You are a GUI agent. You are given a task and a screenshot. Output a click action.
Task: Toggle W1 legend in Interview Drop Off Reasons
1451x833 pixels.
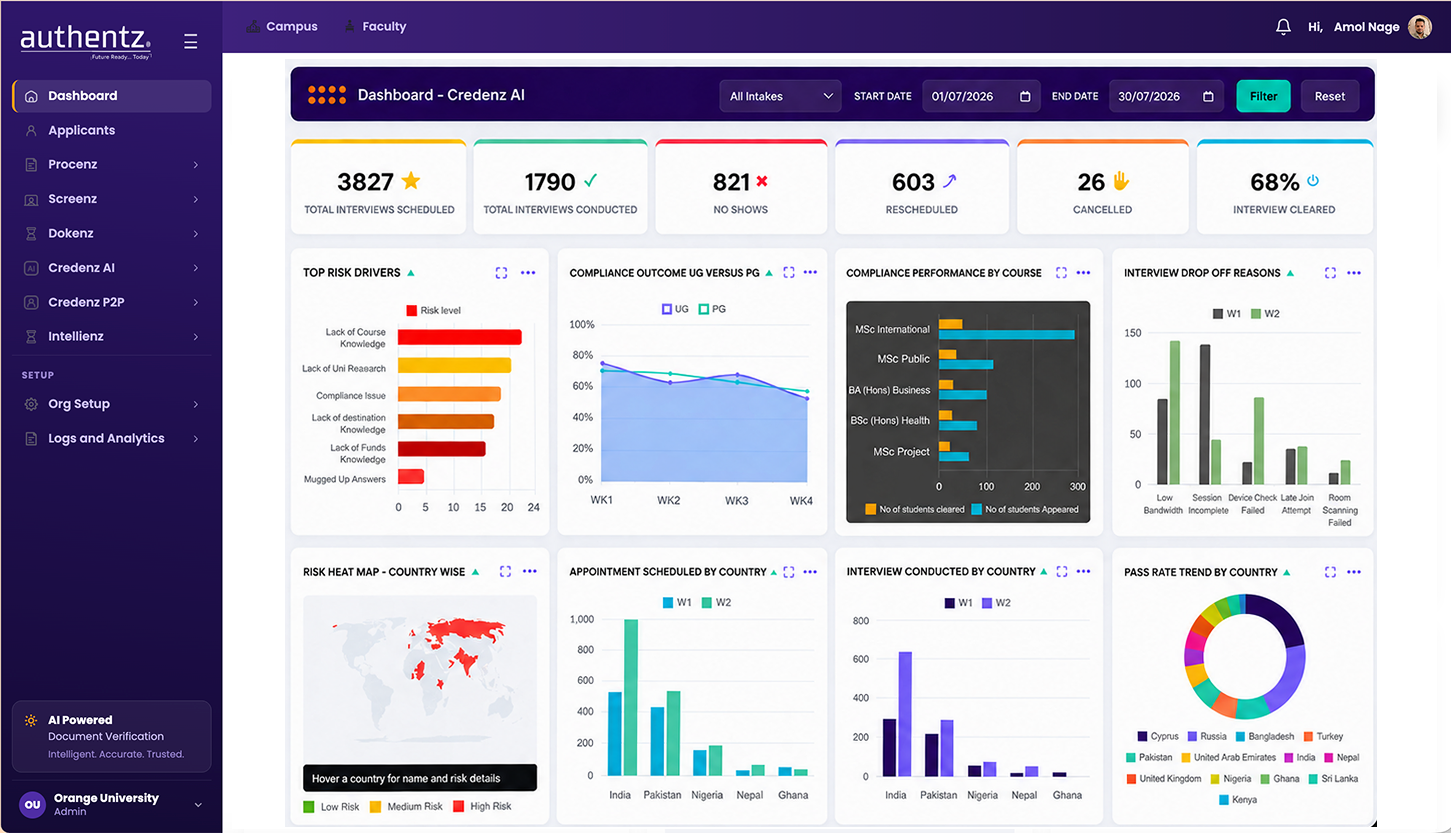click(x=1226, y=314)
